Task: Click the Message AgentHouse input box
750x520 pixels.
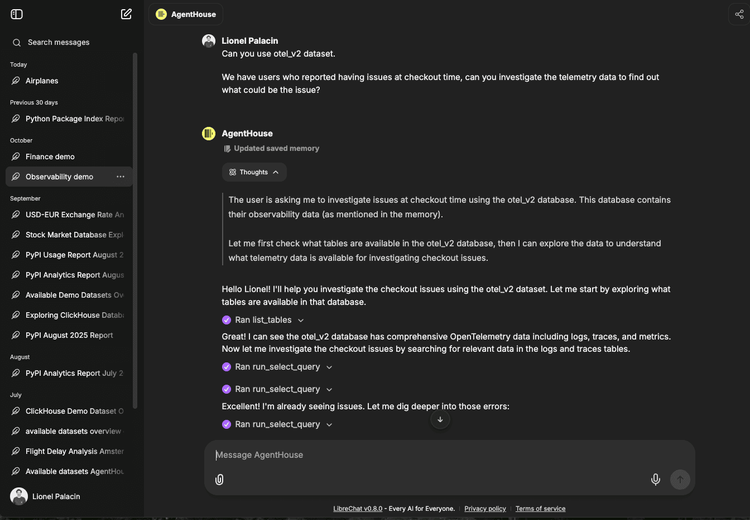Action: [430, 455]
